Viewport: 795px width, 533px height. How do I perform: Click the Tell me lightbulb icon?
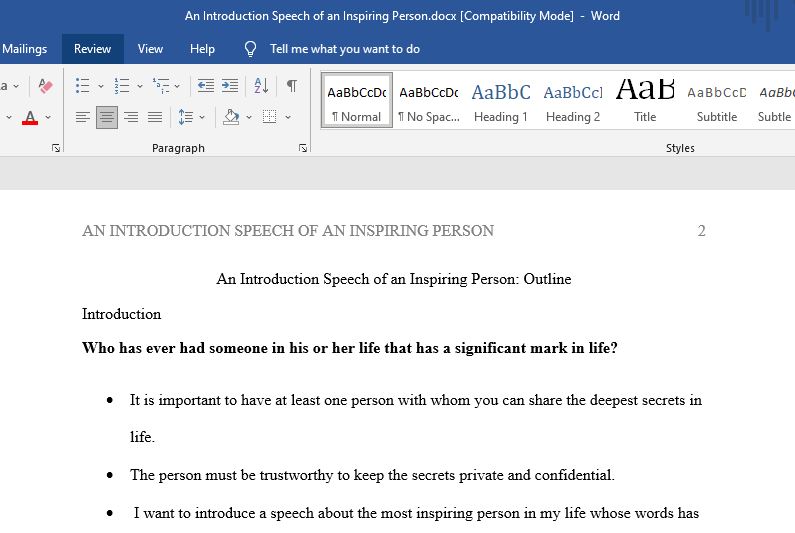click(x=250, y=49)
